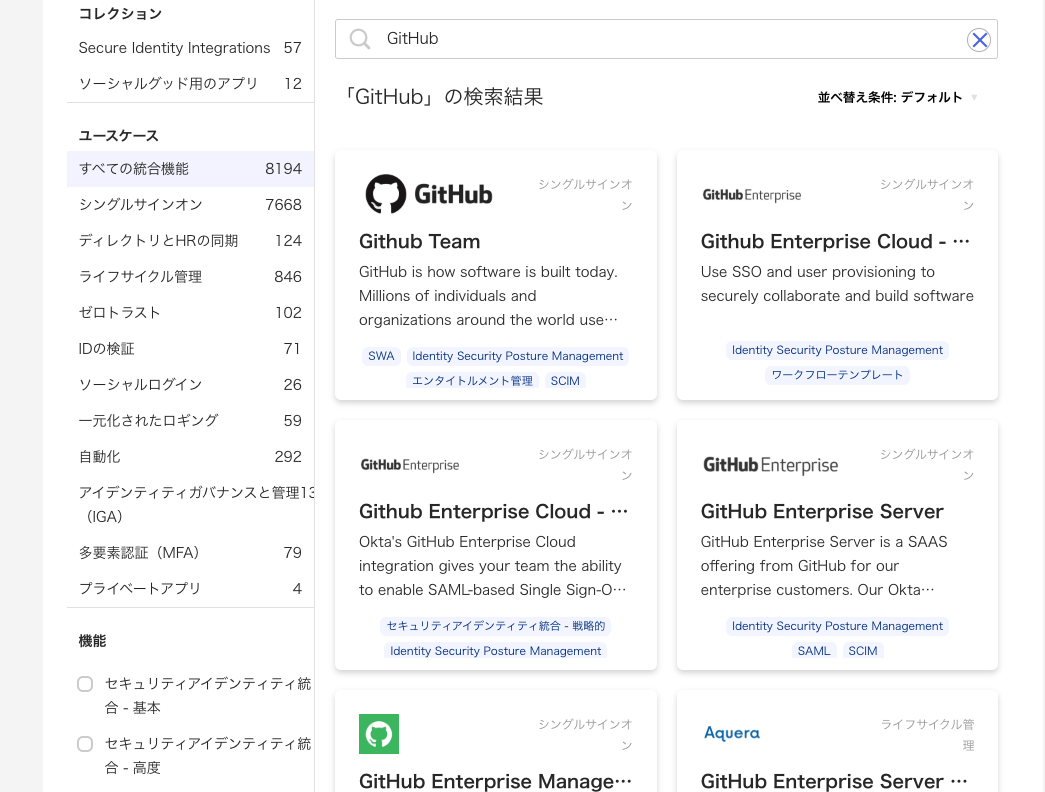Click "Okta's GitHub Enterprise Cloud" description

[x=493, y=566]
